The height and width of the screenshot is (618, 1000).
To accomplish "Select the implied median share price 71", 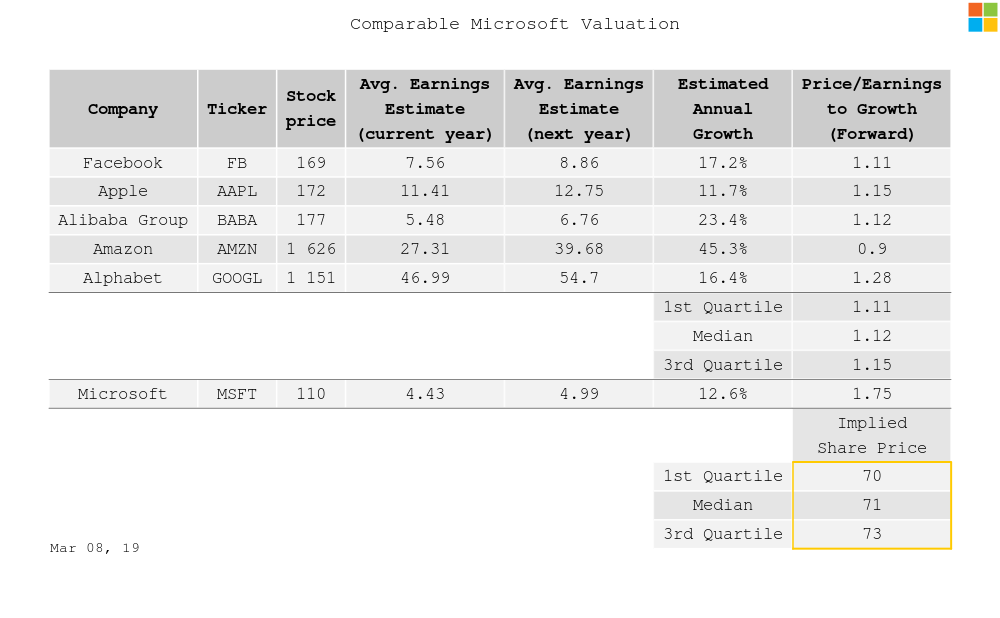I will coord(872,505).
